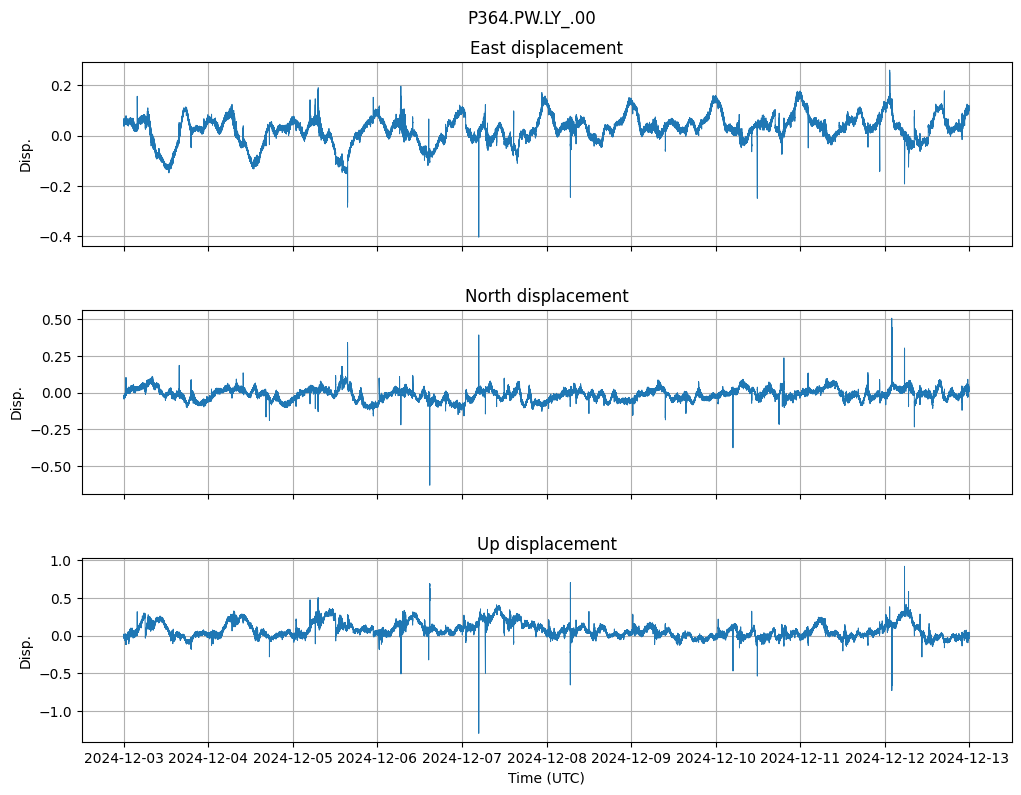Select the North displacement subplot title
1021x795 pixels.
tap(546, 296)
